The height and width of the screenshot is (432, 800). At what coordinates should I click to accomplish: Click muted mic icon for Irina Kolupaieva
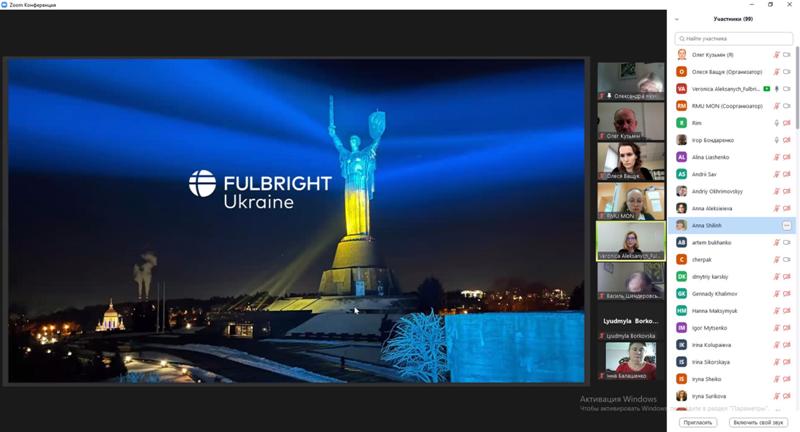click(x=777, y=345)
